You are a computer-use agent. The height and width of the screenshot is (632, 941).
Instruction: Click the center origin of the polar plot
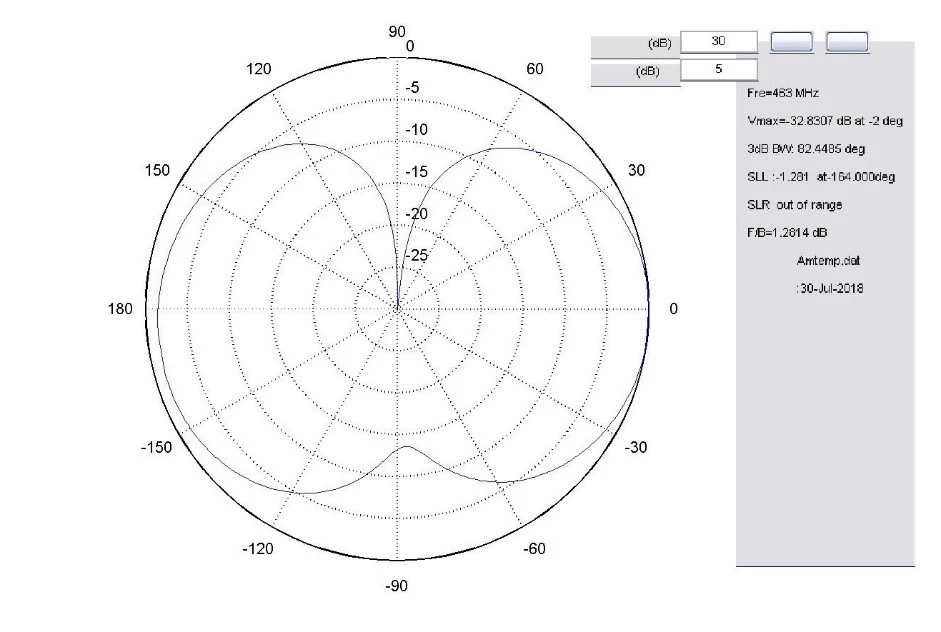(x=397, y=309)
